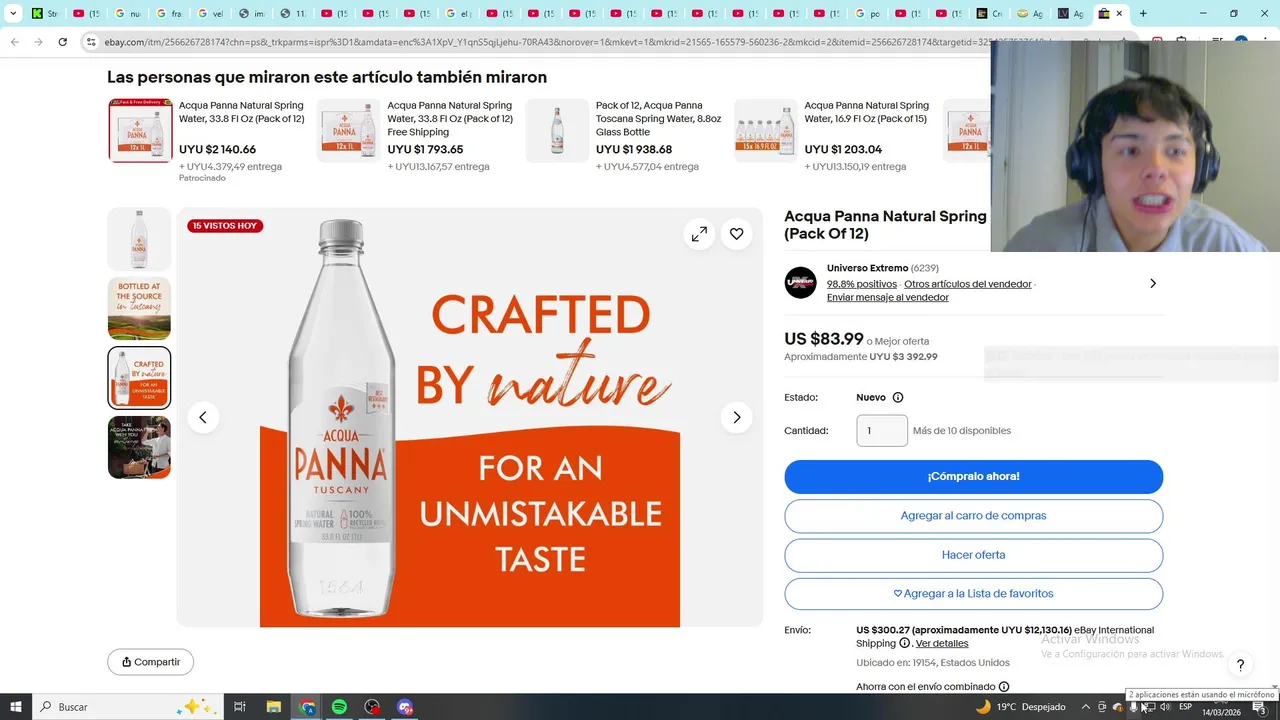This screenshot has width=1280, height=720.
Task: Click Enviar mensaje al vendedor link
Action: pyautogui.click(x=887, y=297)
